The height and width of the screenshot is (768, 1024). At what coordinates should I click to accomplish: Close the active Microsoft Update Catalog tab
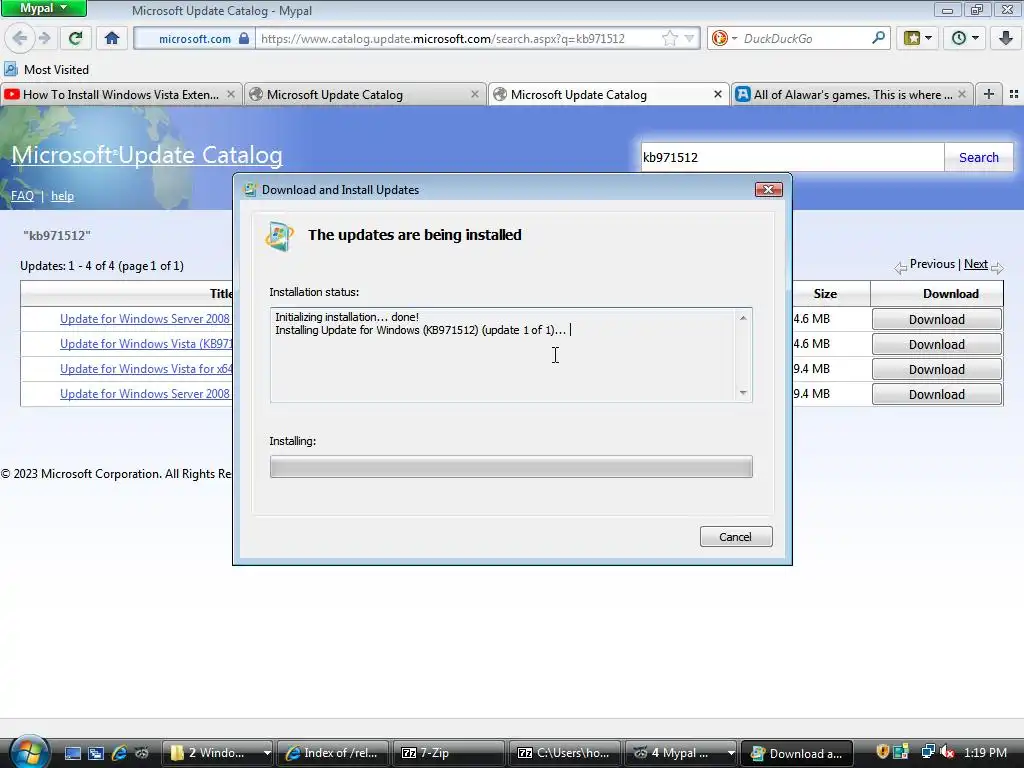718,95
